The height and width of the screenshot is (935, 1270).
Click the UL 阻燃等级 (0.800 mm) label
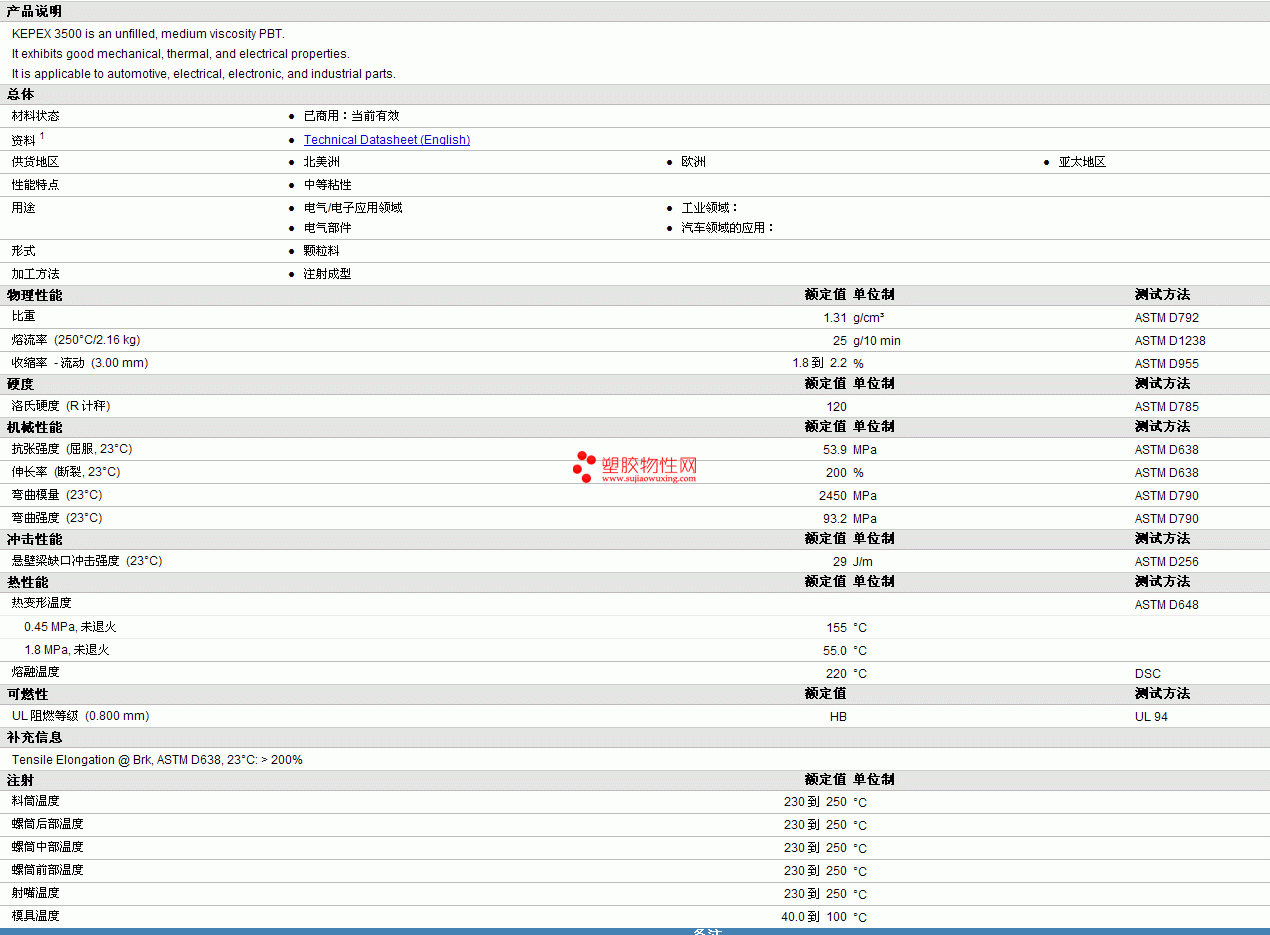click(80, 716)
